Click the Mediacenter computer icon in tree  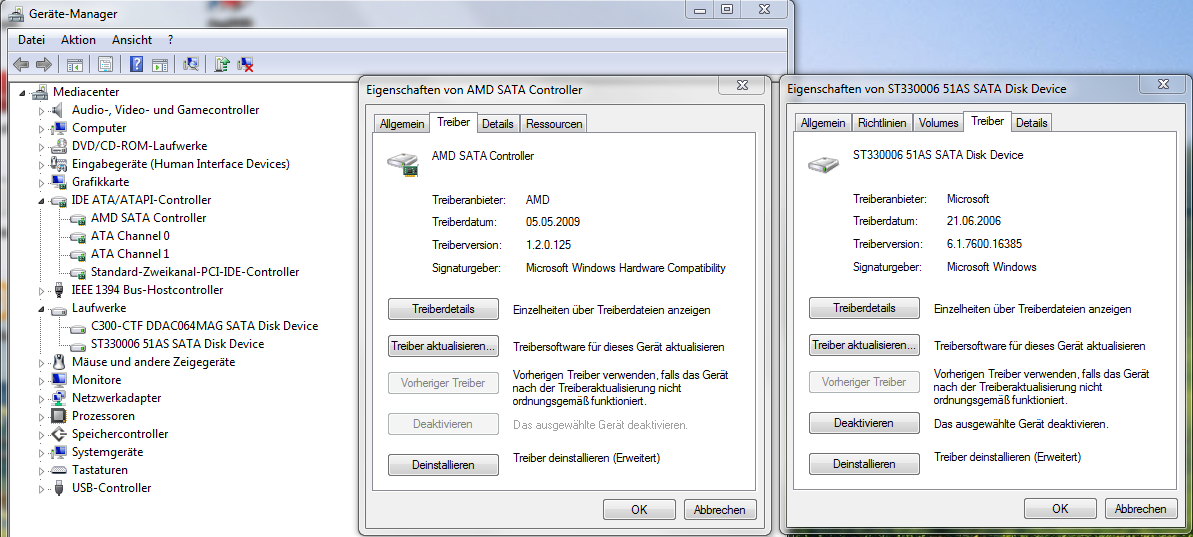[41, 92]
